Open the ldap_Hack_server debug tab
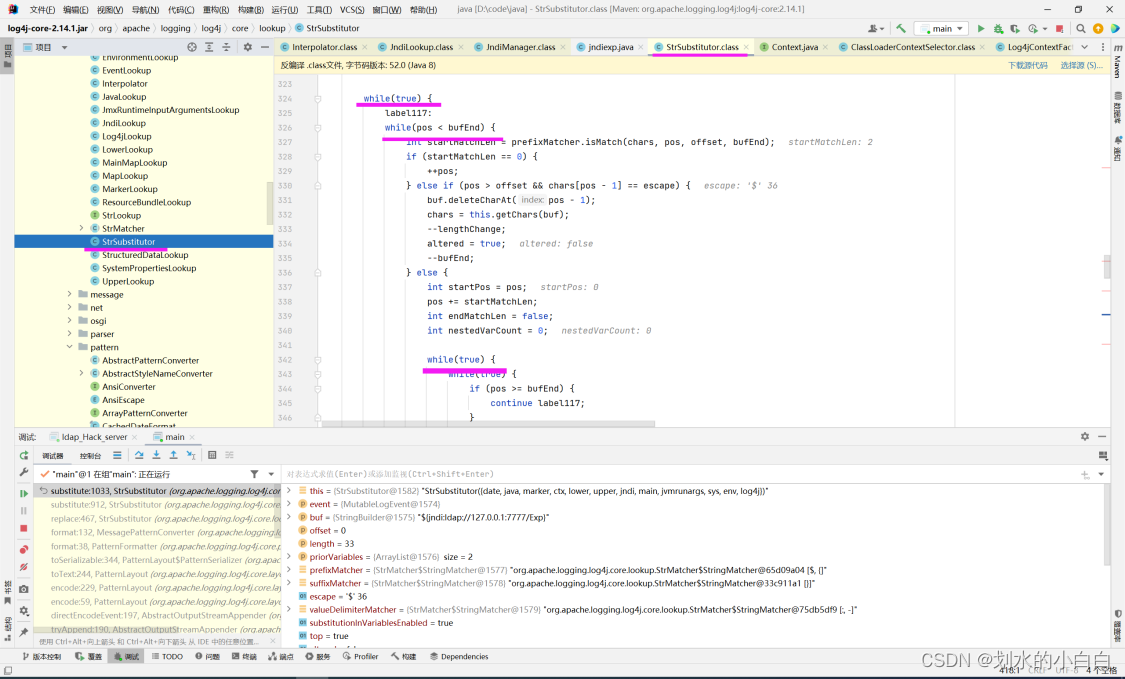1125x679 pixels. (x=94, y=436)
